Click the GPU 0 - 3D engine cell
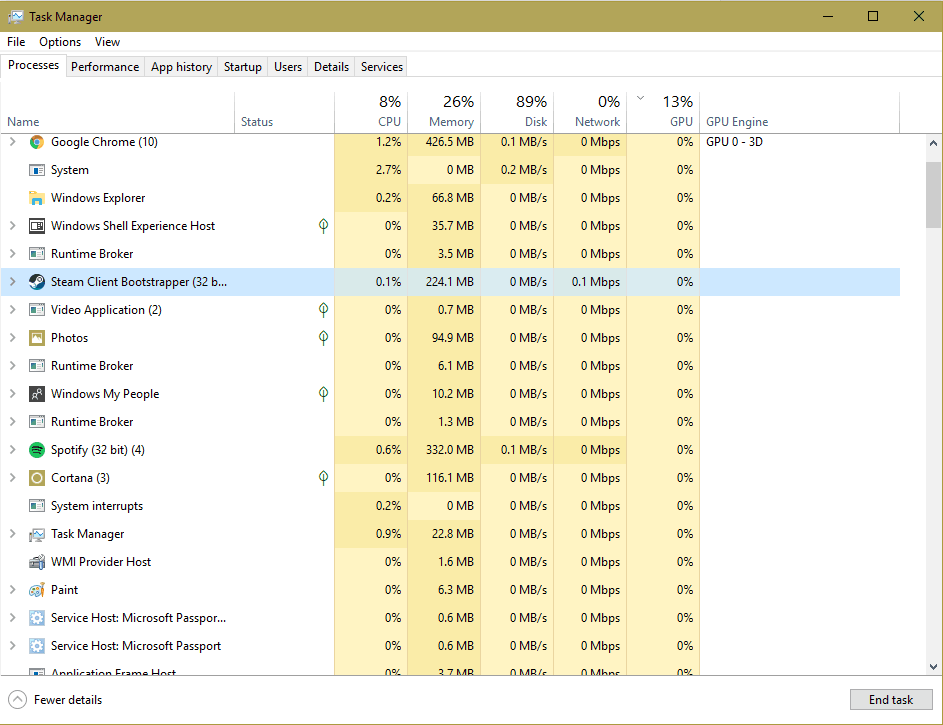The width and height of the screenshot is (943, 725). click(x=734, y=142)
